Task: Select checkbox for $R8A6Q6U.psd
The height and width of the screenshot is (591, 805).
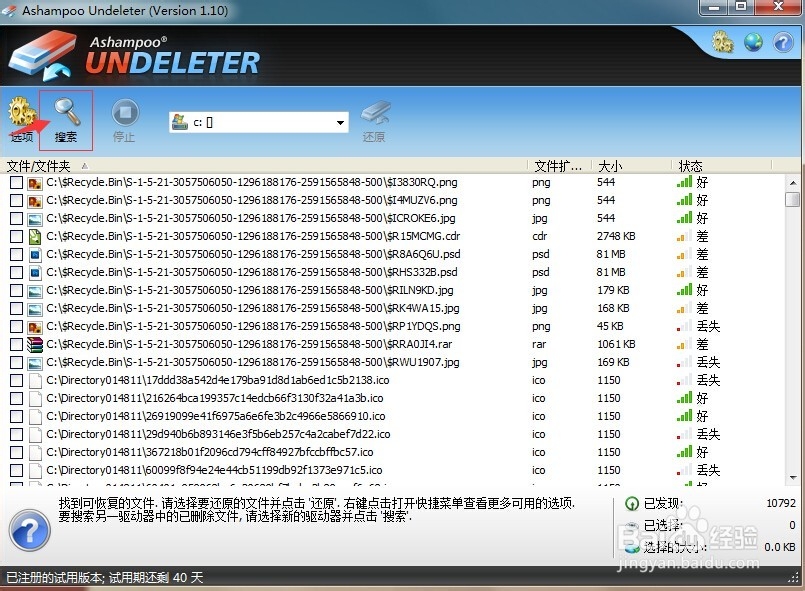Action: (x=16, y=255)
